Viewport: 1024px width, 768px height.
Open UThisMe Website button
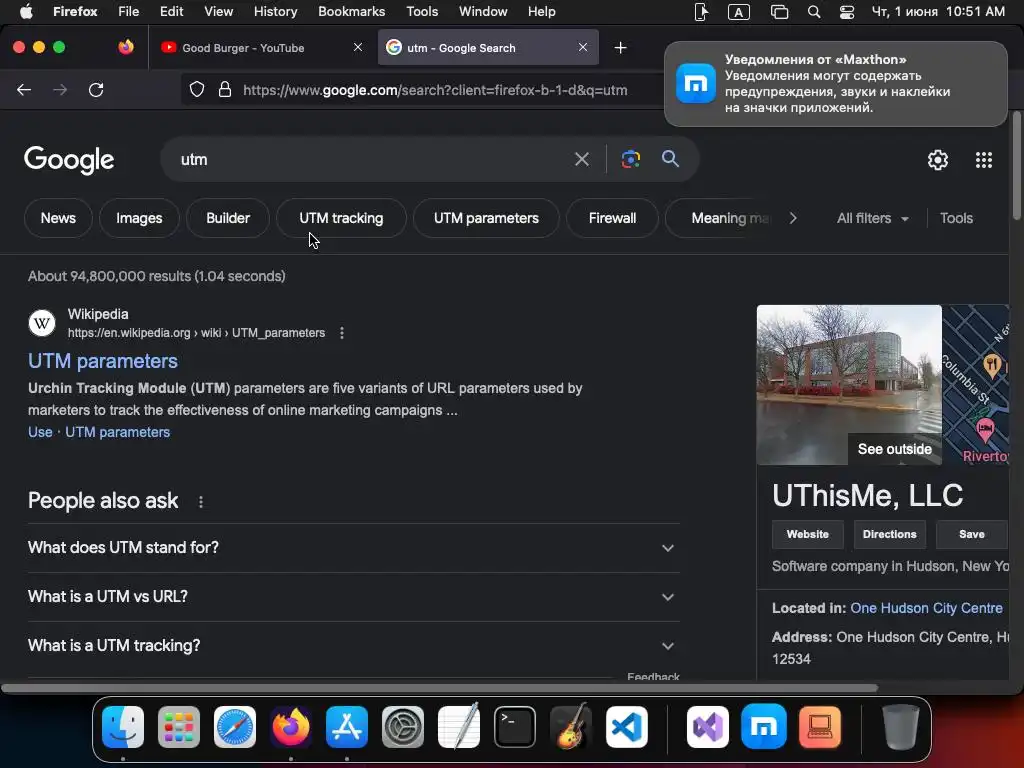807,534
